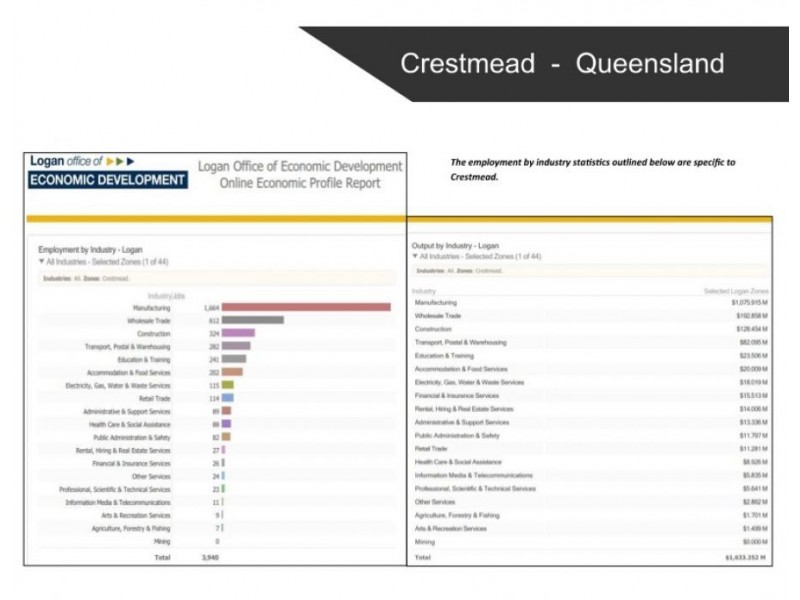The height and width of the screenshot is (600, 800).
Task: Click the yellow arrows in Logan logo
Action: pos(119,161)
